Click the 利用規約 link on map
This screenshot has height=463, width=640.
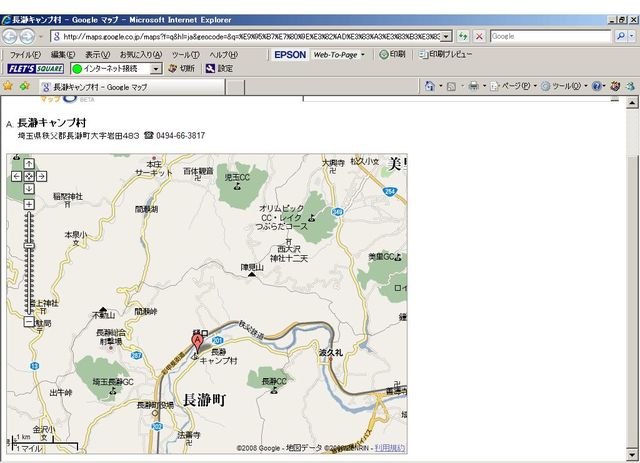(390, 448)
